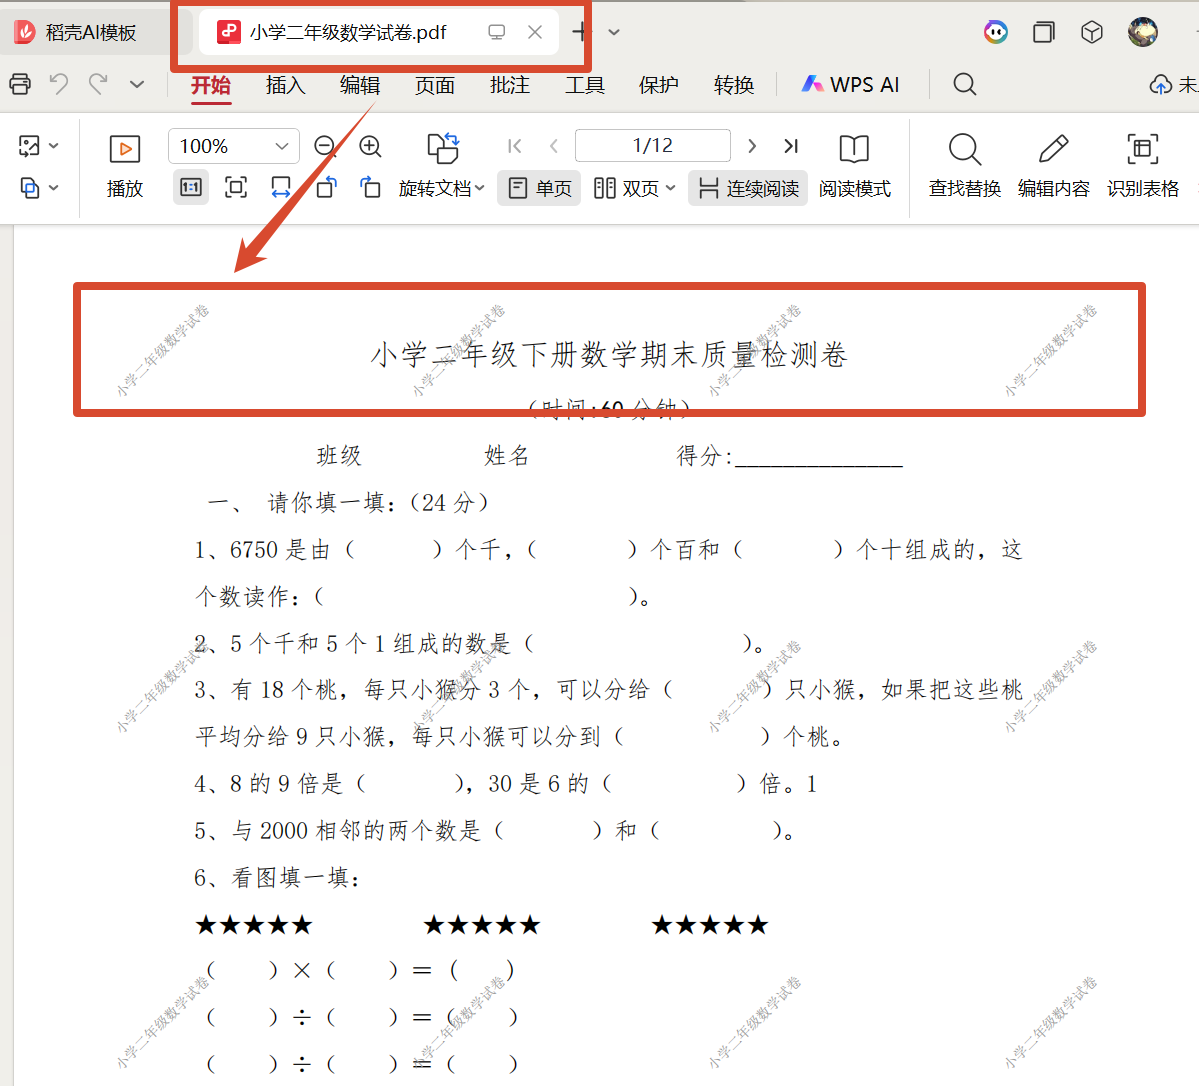The image size is (1199, 1086).
Task: Click the fit page icon
Action: coord(236,187)
